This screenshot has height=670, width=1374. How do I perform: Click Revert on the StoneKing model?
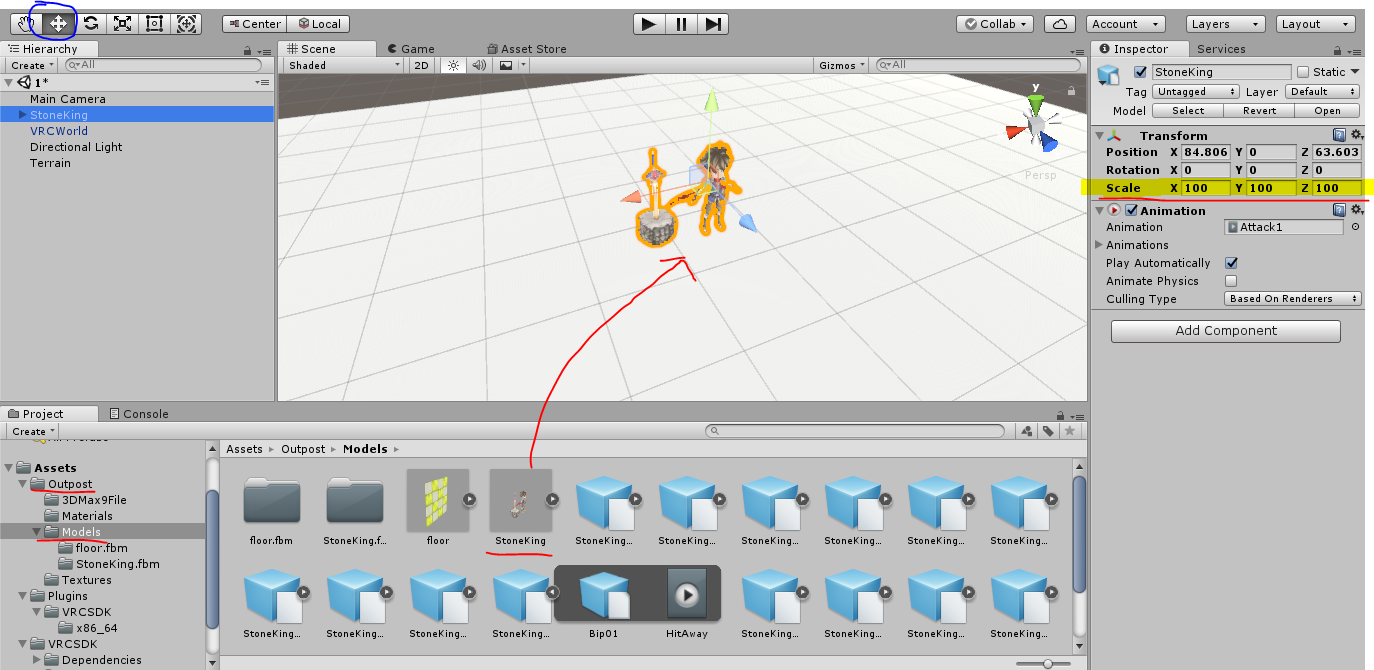(x=1259, y=110)
